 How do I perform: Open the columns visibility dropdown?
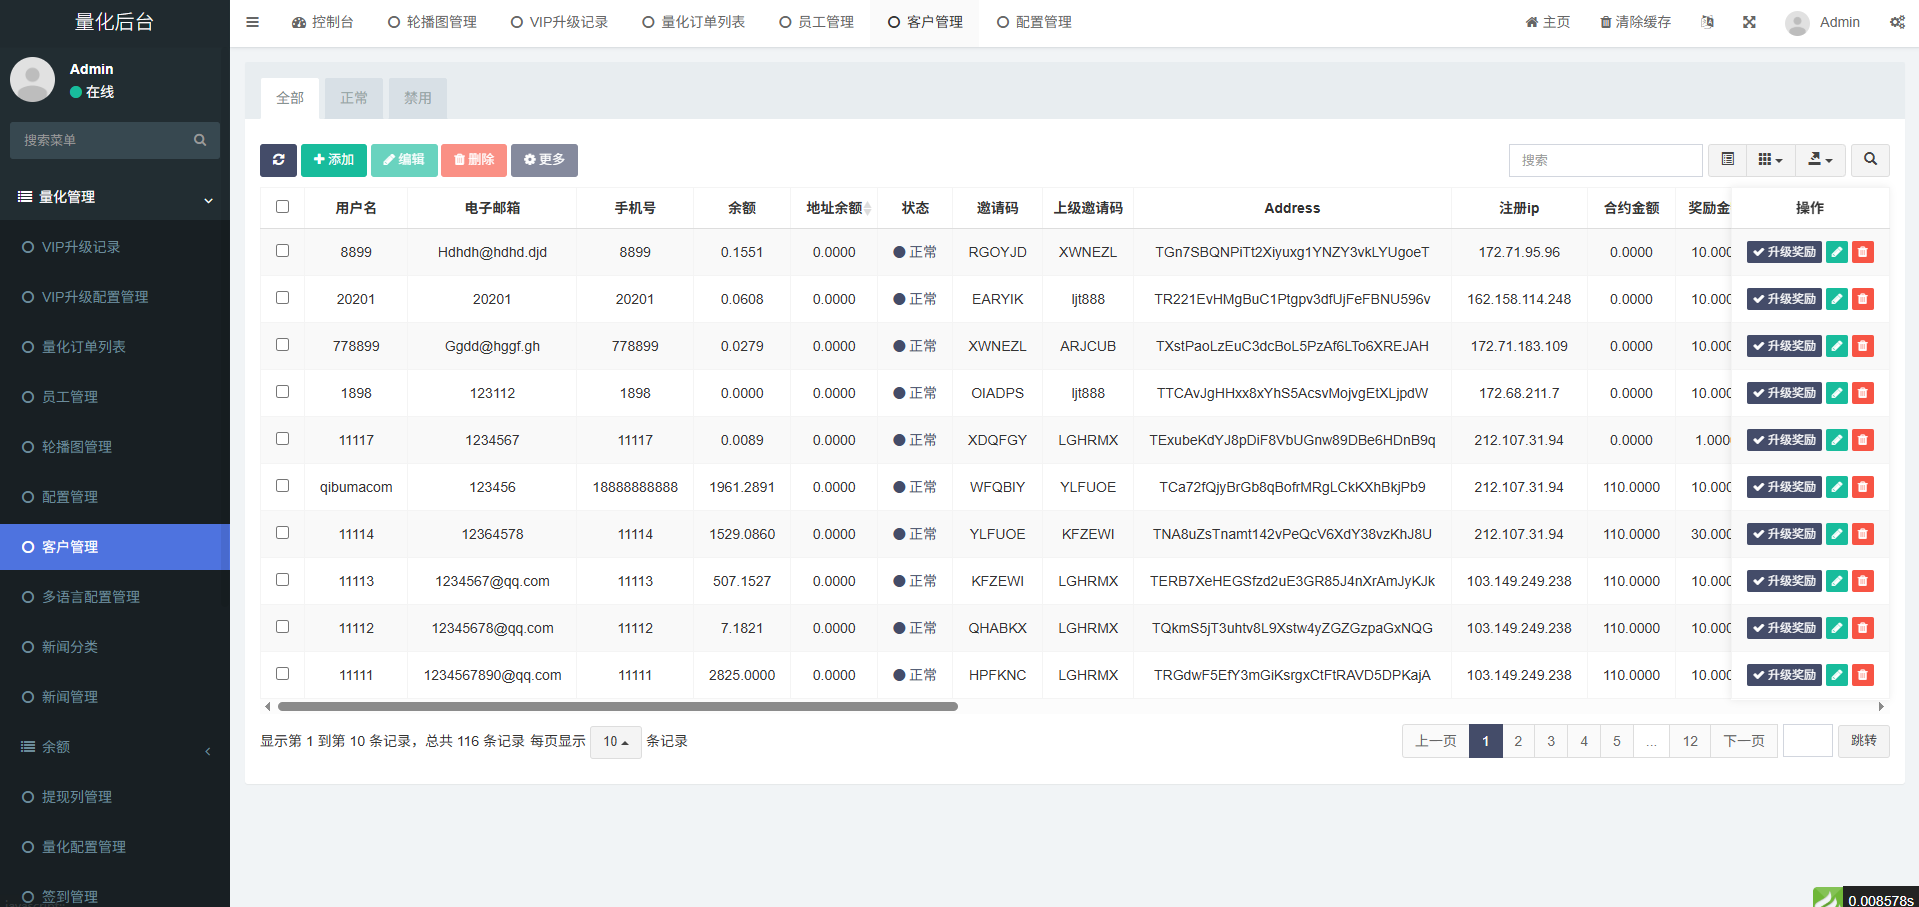tap(1770, 160)
